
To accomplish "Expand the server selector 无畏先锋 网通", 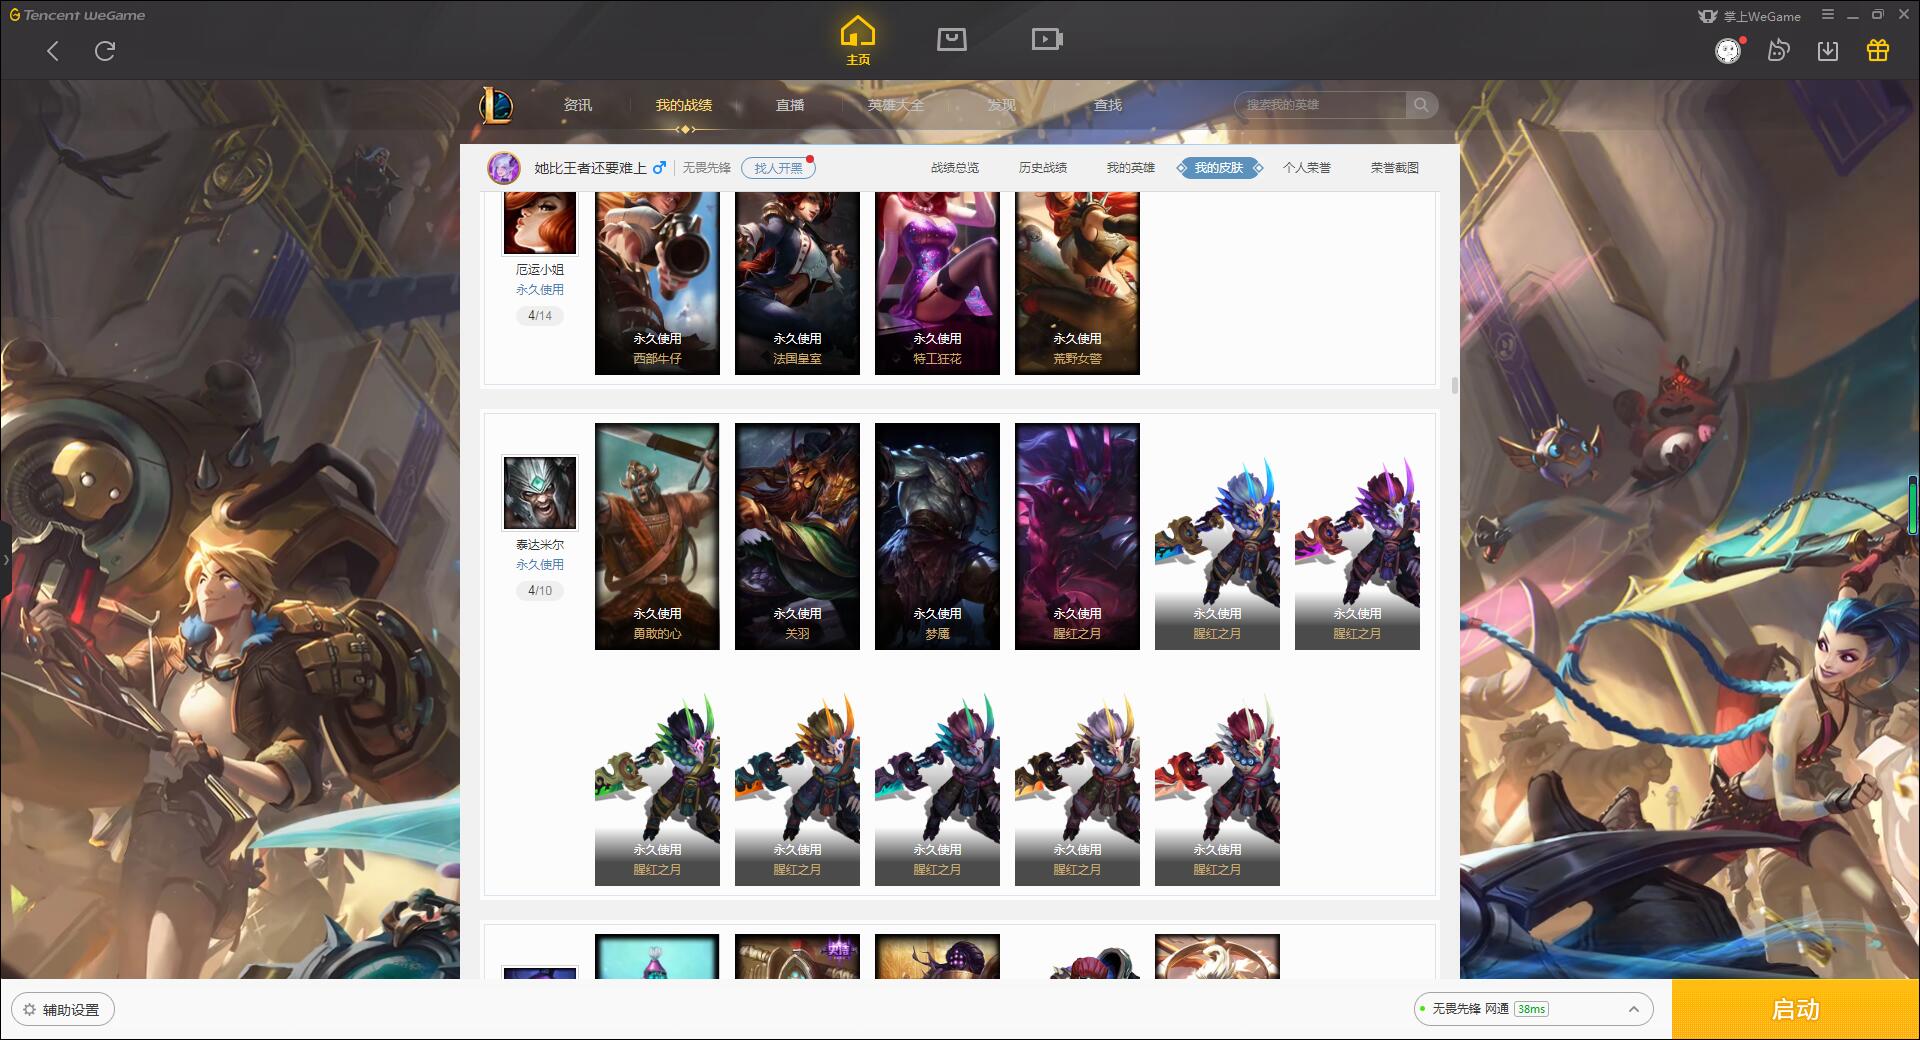I will coord(1532,1009).
